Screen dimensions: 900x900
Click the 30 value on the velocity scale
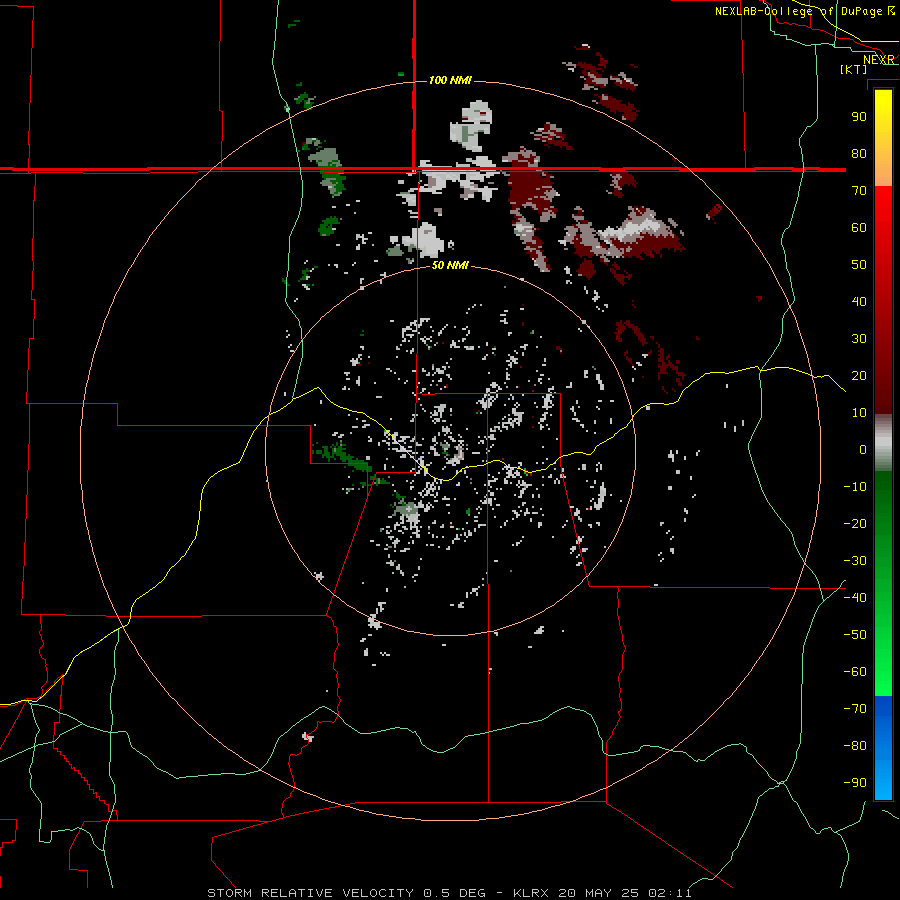859,339
